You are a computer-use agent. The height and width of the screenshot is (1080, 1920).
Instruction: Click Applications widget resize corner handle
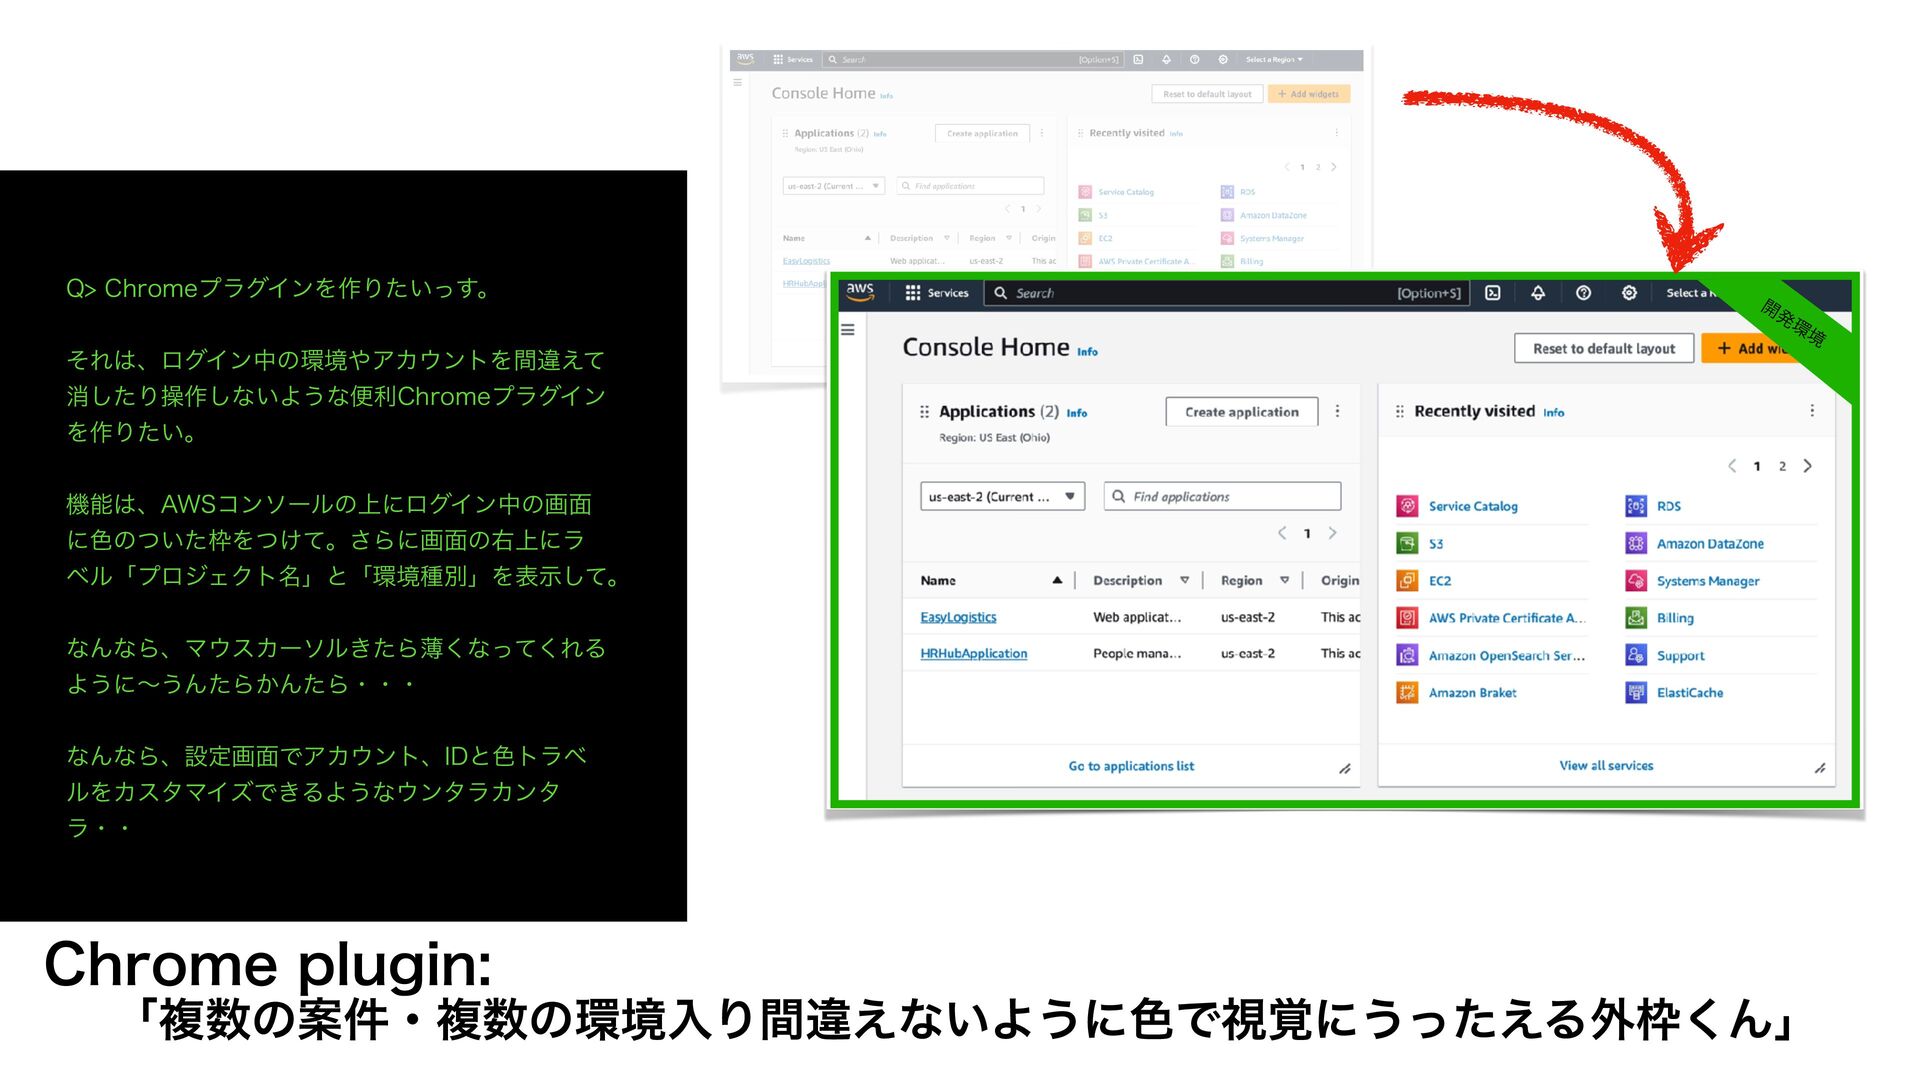[x=1345, y=769]
